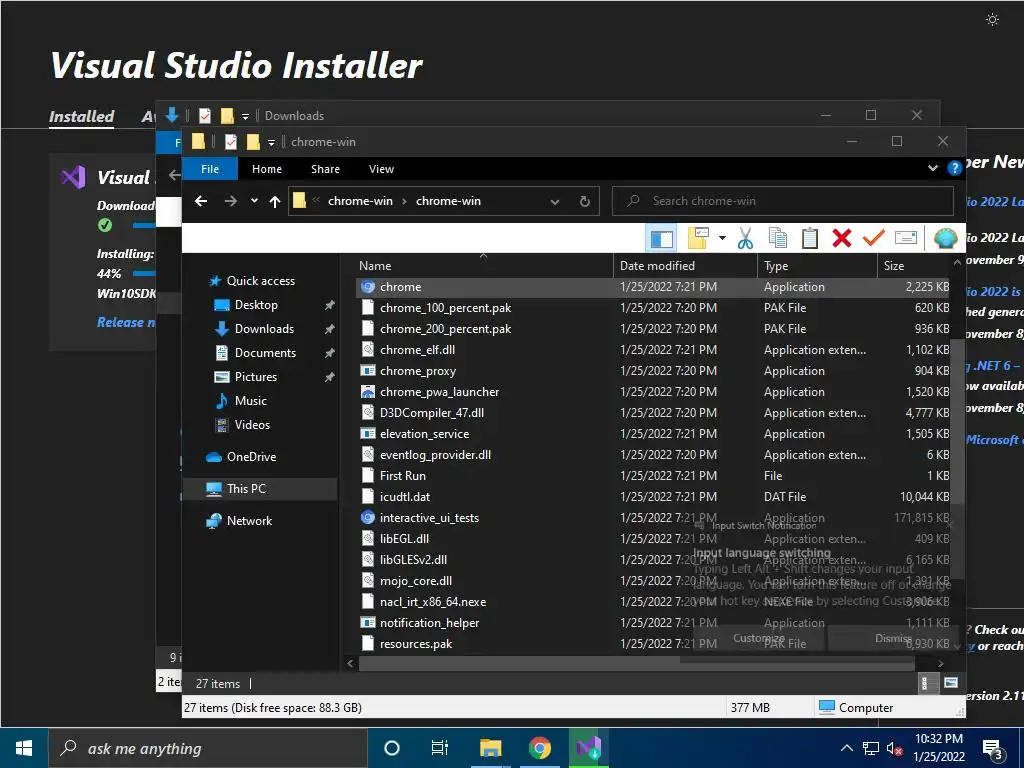This screenshot has height=768, width=1024.
Task: Open Task View on the taskbar
Action: [x=440, y=748]
